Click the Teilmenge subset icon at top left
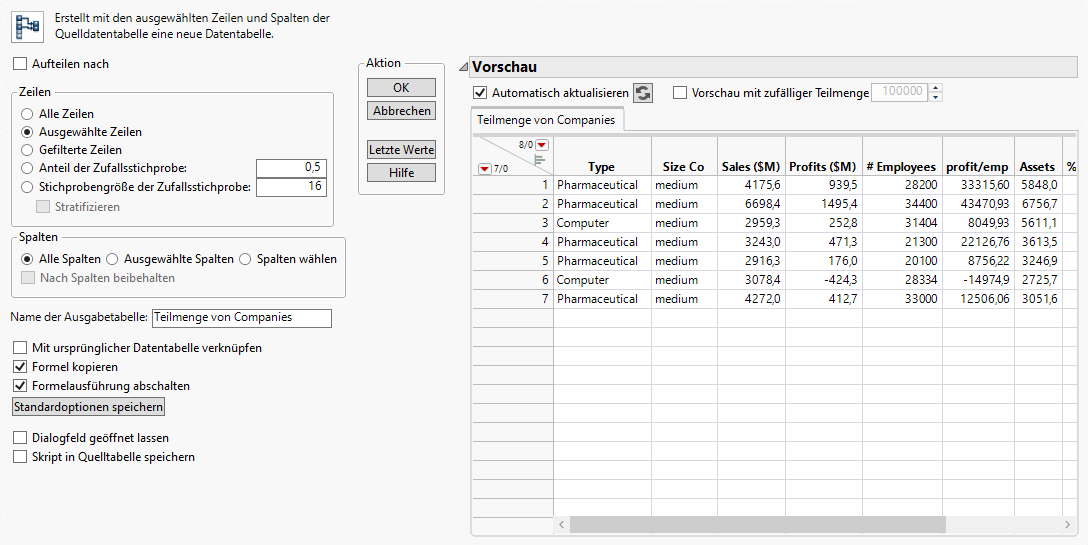Screen dimensions: 1088x545 (27, 26)
